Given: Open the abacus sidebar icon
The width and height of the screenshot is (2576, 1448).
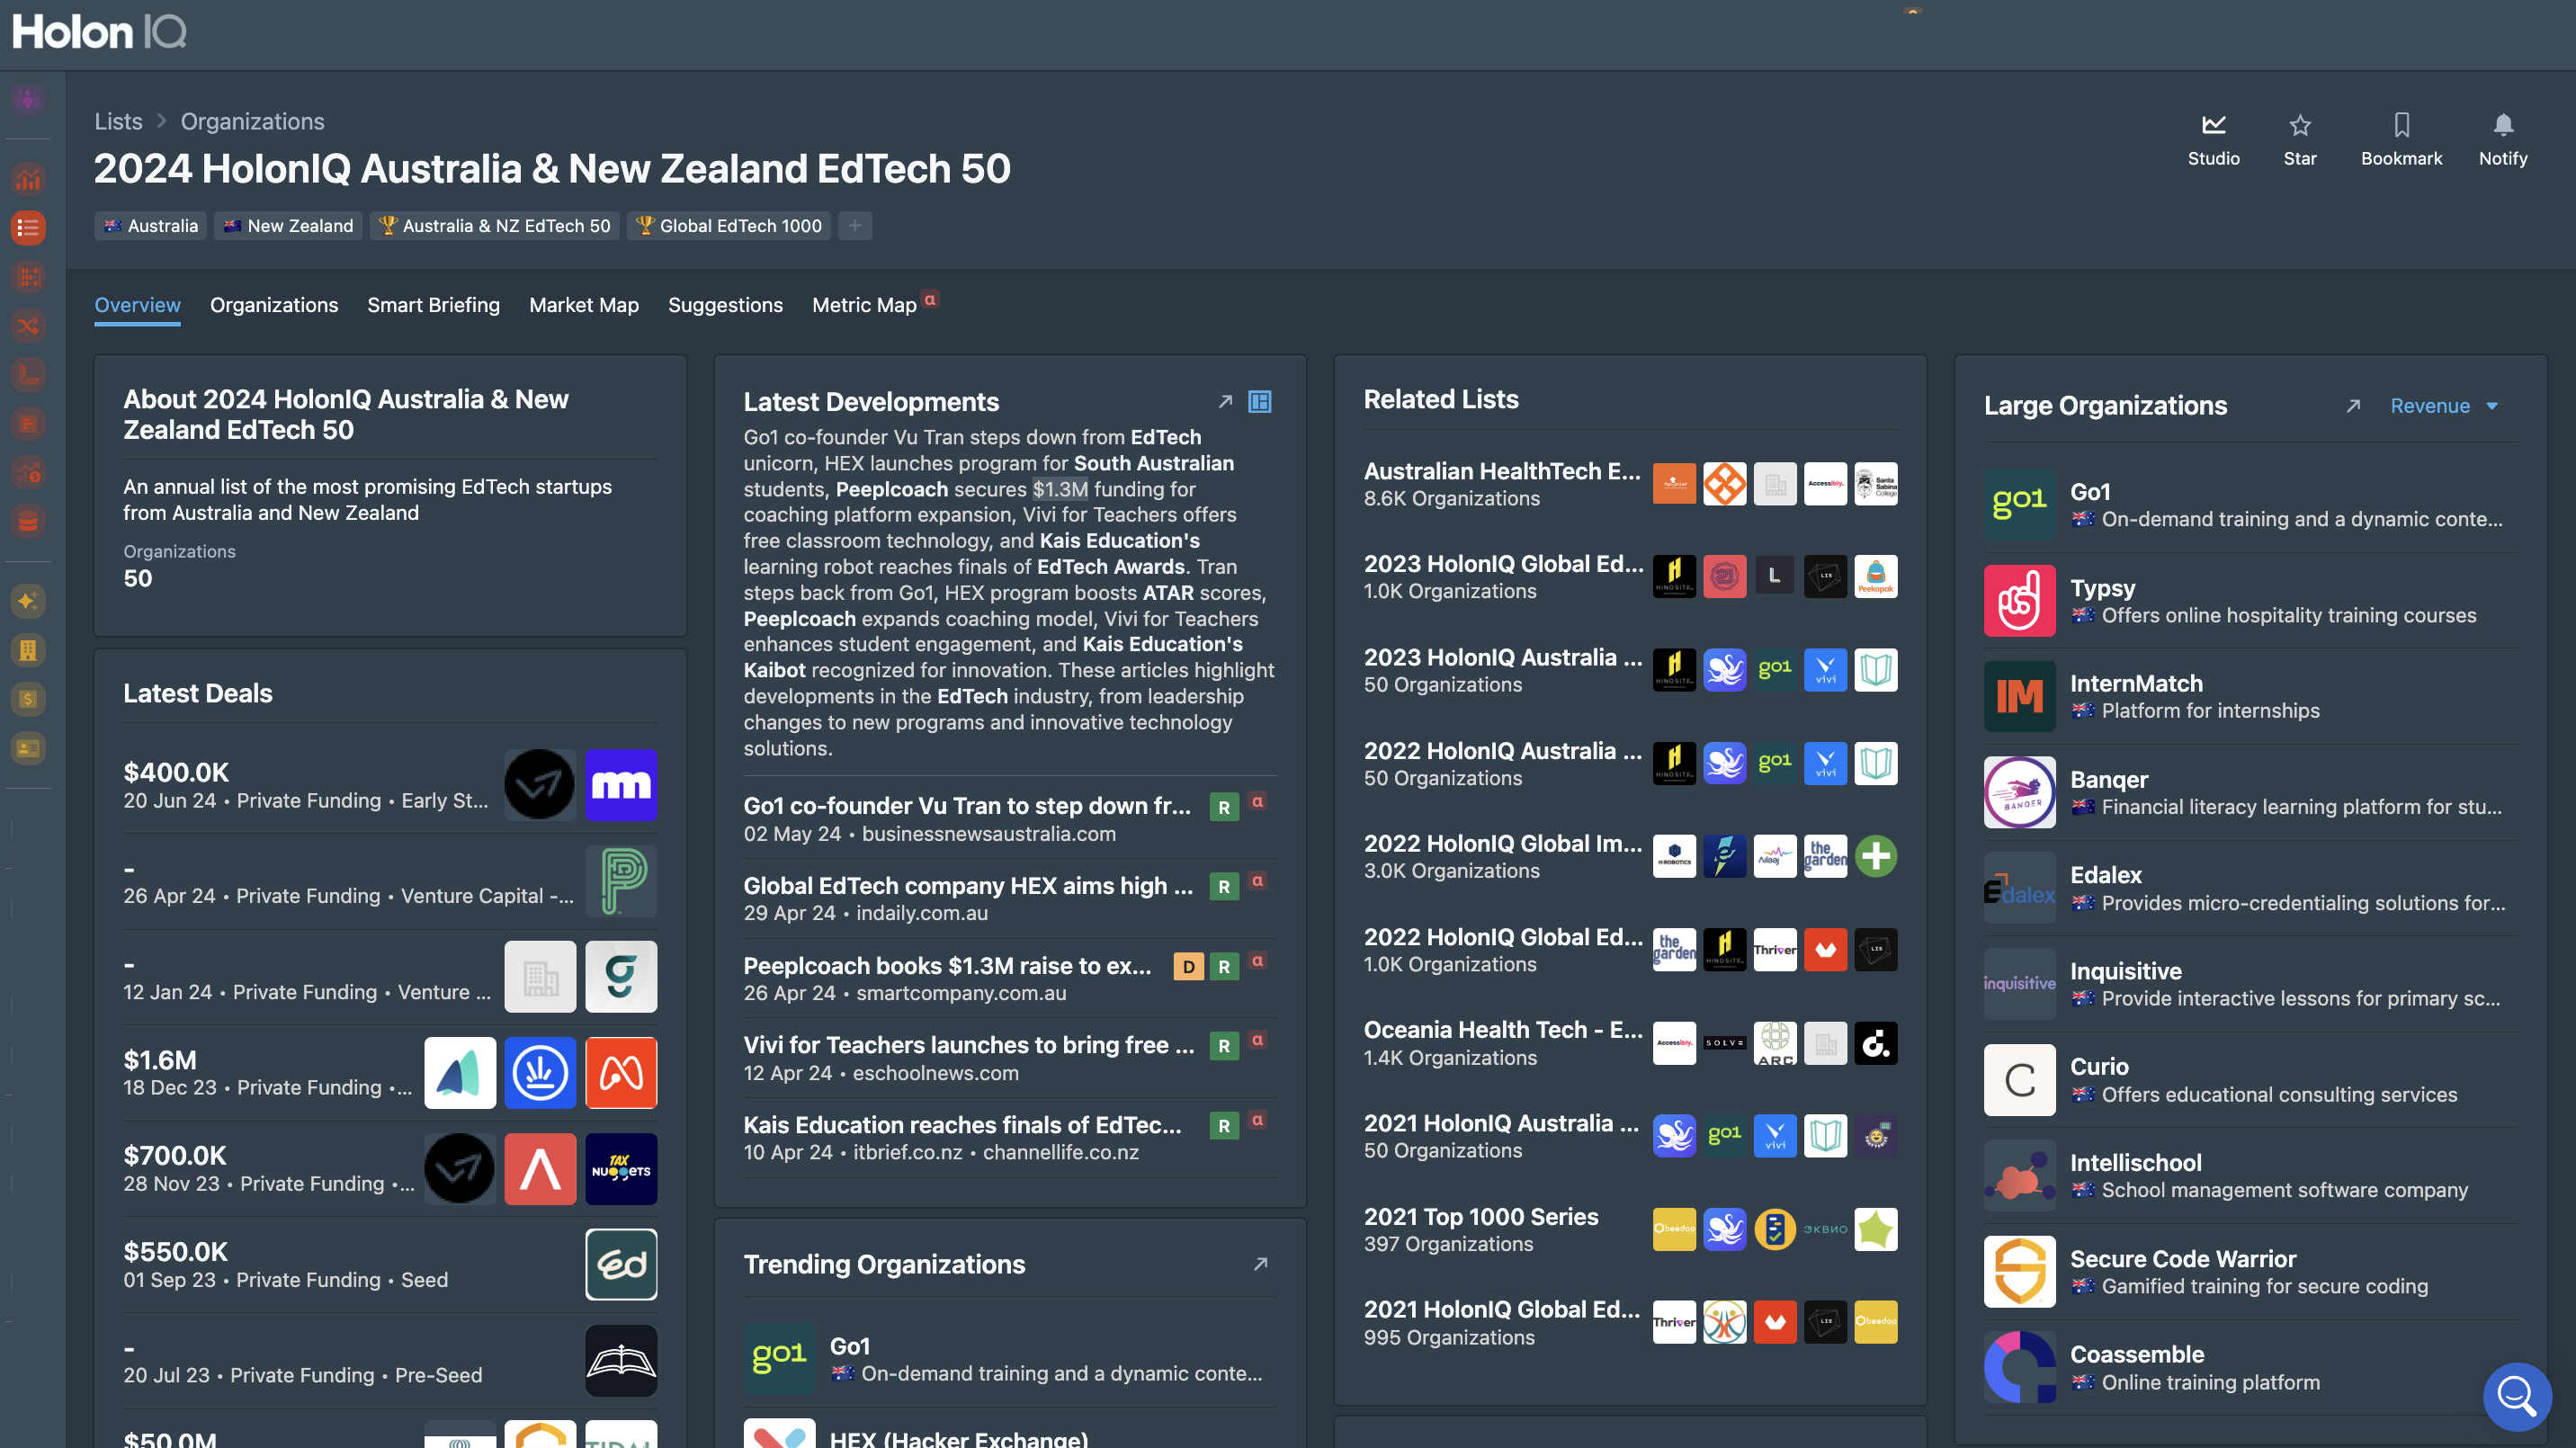Looking at the screenshot, I should [28, 276].
